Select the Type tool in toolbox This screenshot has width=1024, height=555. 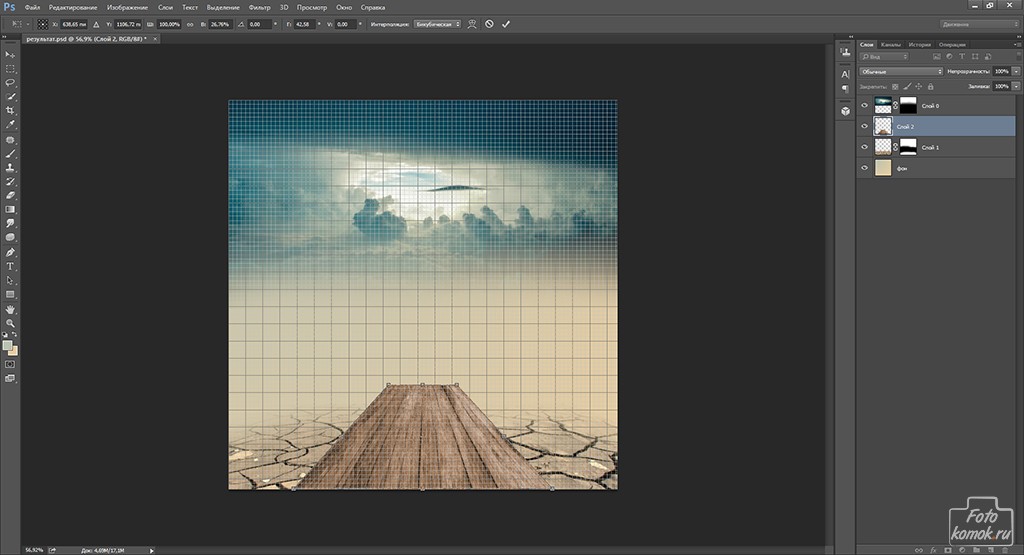(11, 267)
